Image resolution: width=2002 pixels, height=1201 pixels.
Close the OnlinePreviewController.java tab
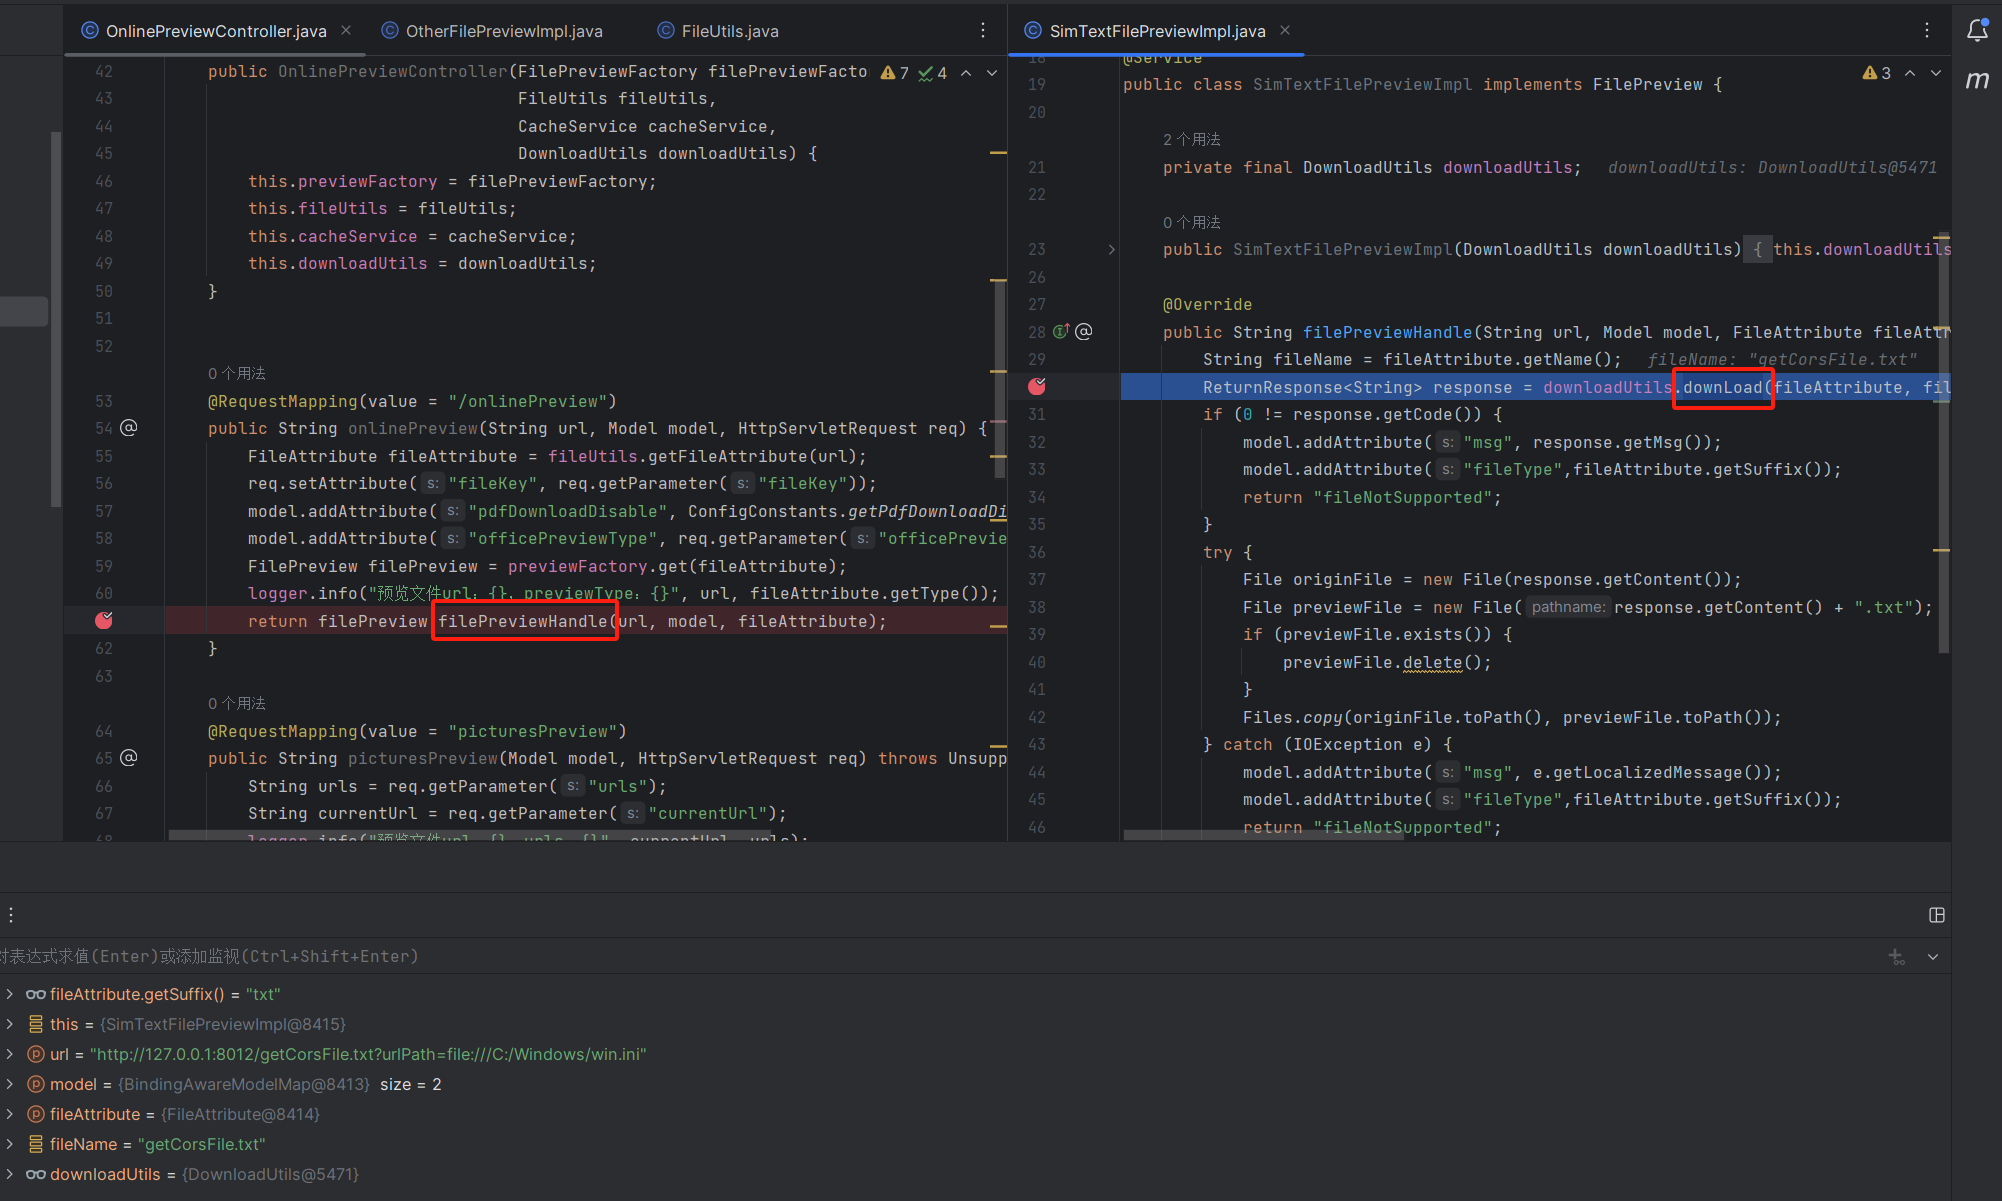[x=346, y=31]
